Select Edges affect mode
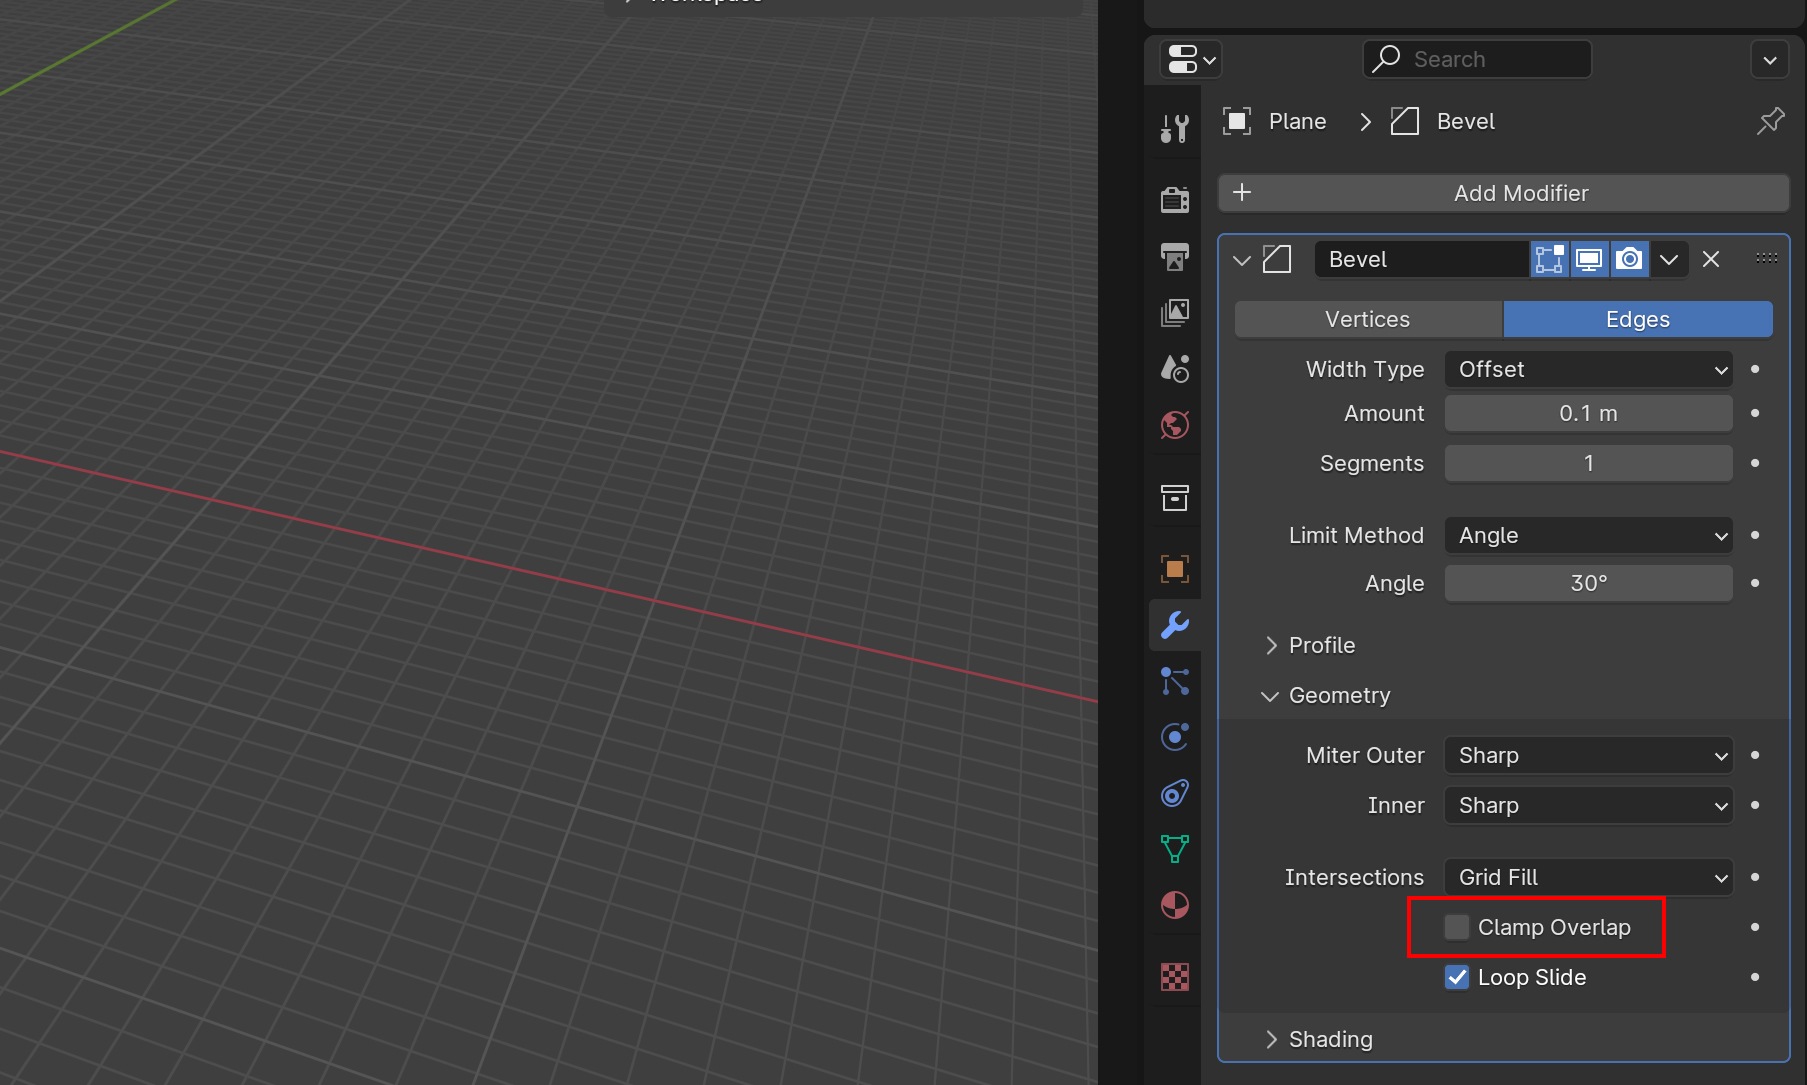Viewport: 1807px width, 1085px height. [x=1638, y=319]
